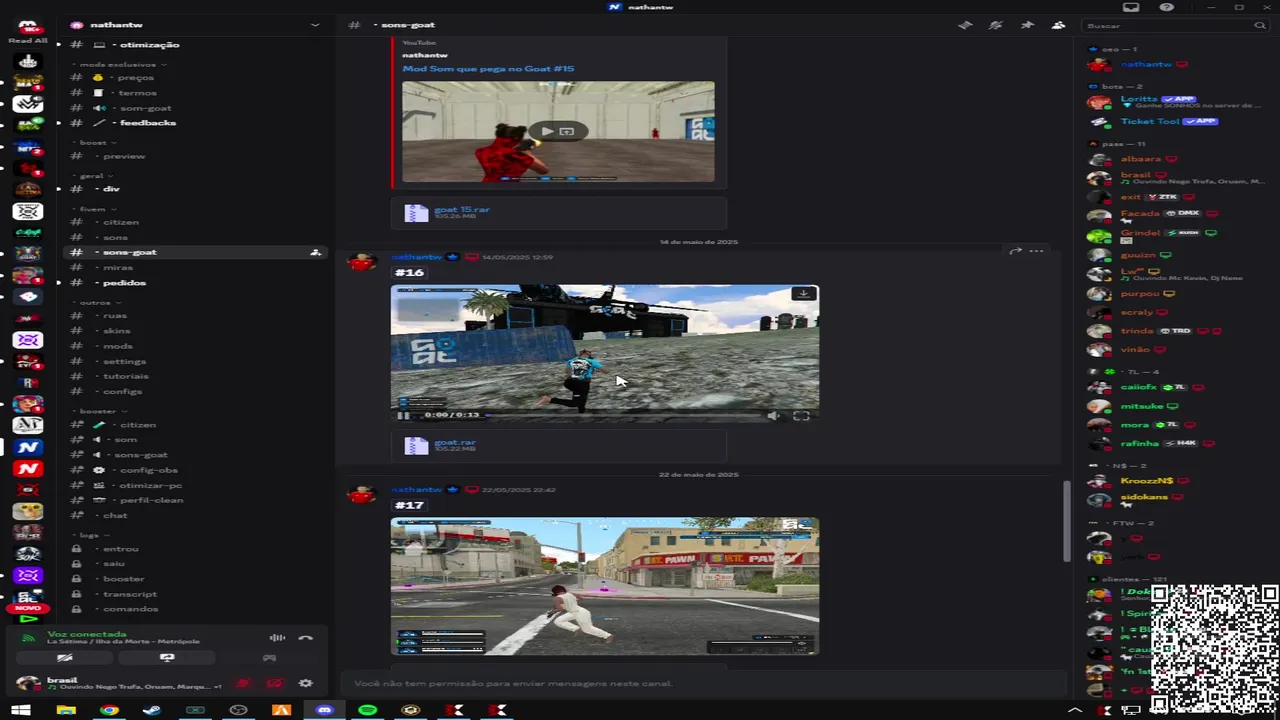The width and height of the screenshot is (1280, 720).
Task: Open Google Chrome in taskbar
Action: coord(109,710)
